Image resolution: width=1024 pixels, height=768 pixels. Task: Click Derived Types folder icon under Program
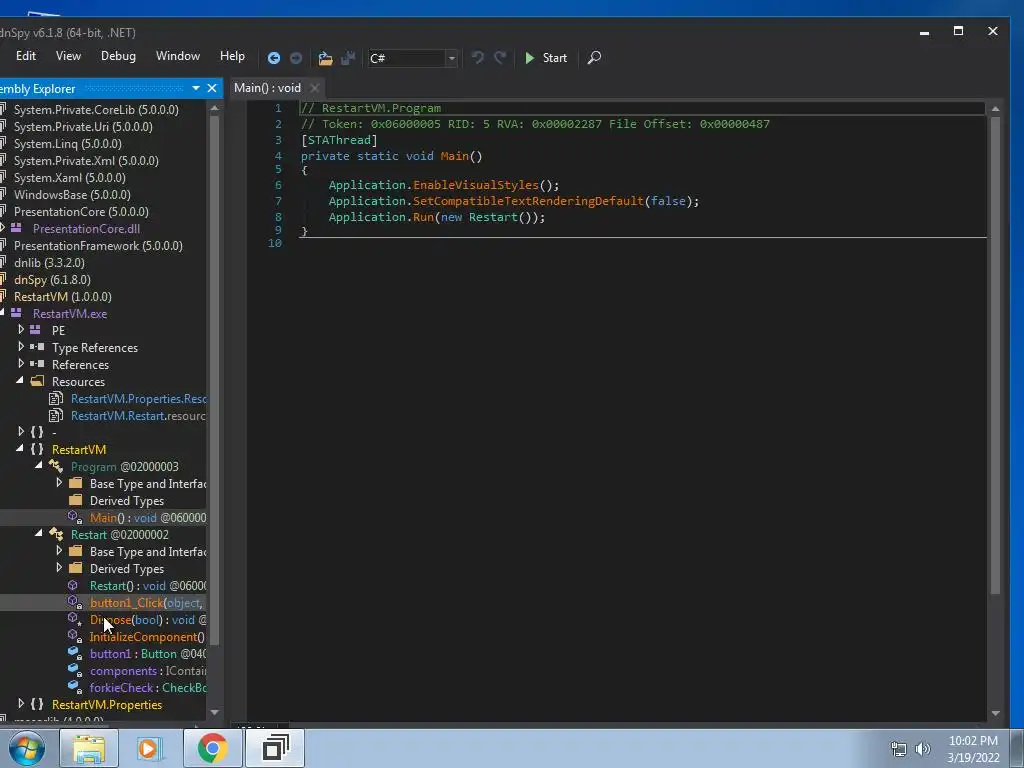(76, 500)
